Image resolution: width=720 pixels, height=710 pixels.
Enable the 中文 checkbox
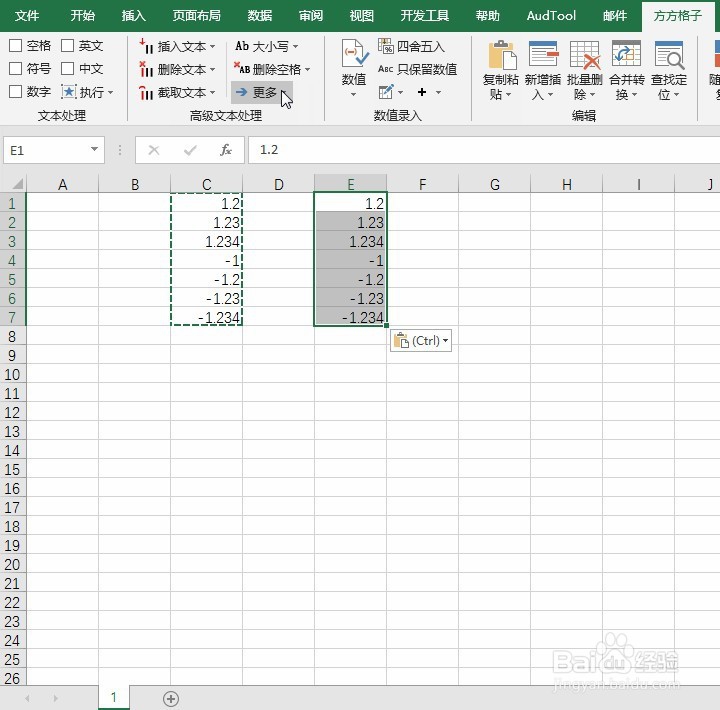point(68,68)
